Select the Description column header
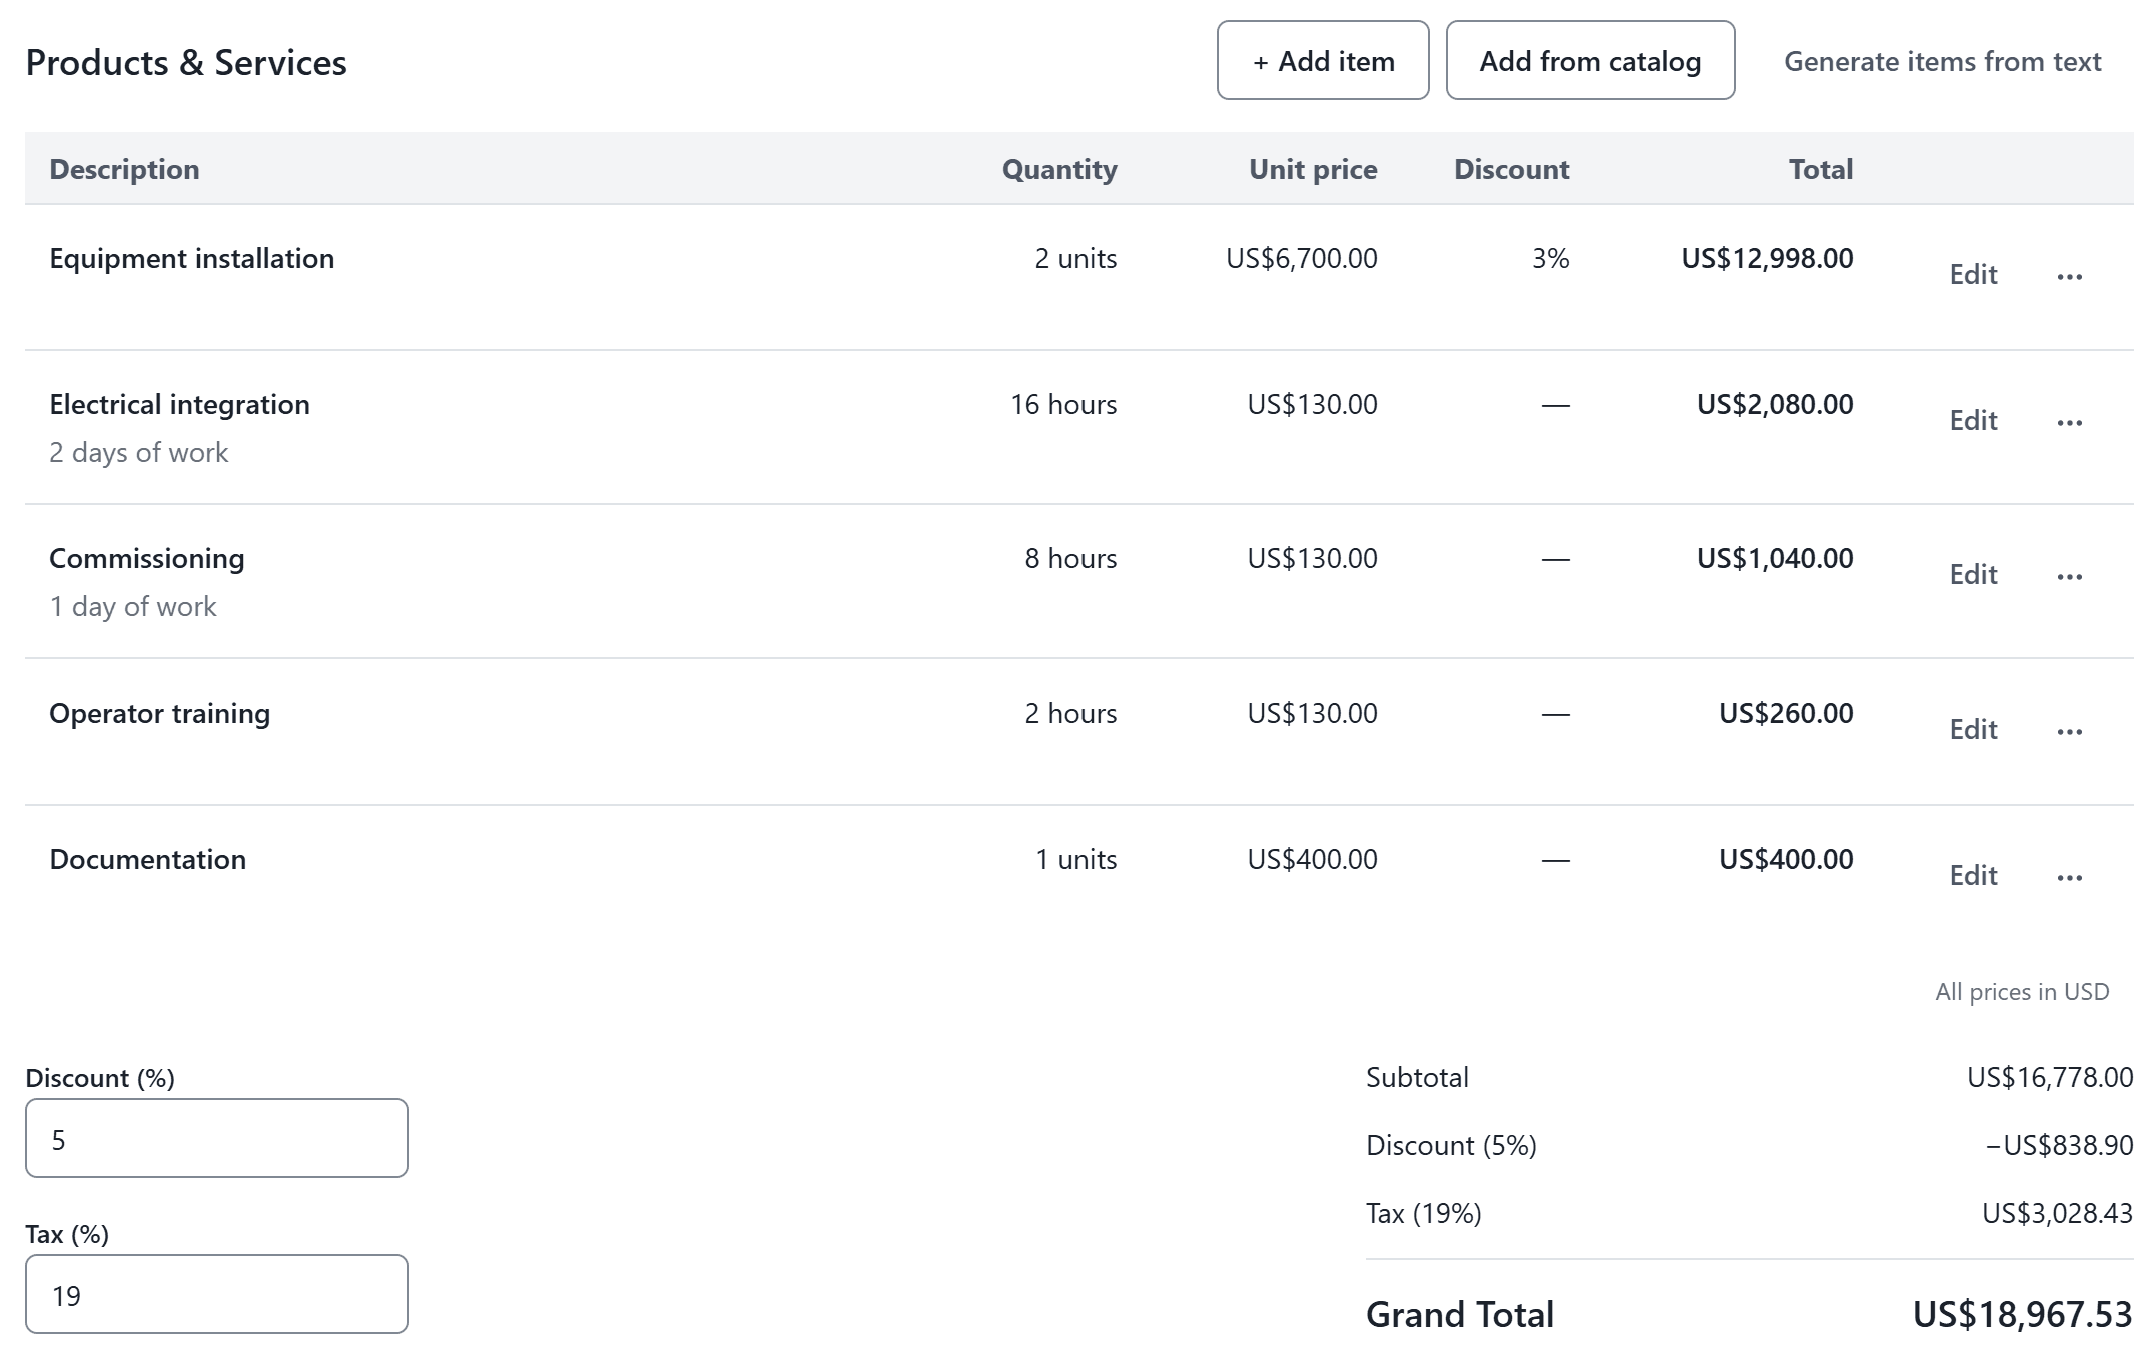Viewport: 2156px width, 1356px height. [124, 170]
